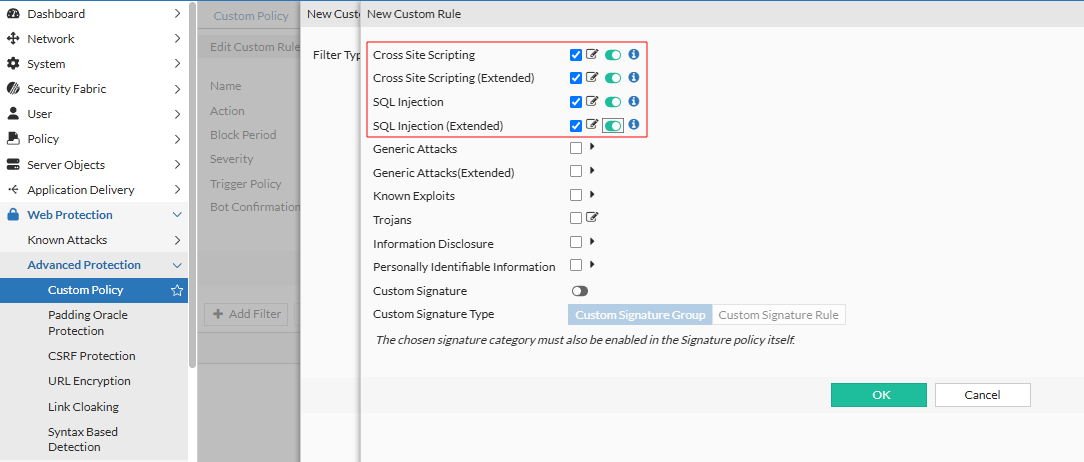Click edit icon for Cross Site Scripting (Extended)
Screen dimensions: 1084x462
(x=592, y=78)
